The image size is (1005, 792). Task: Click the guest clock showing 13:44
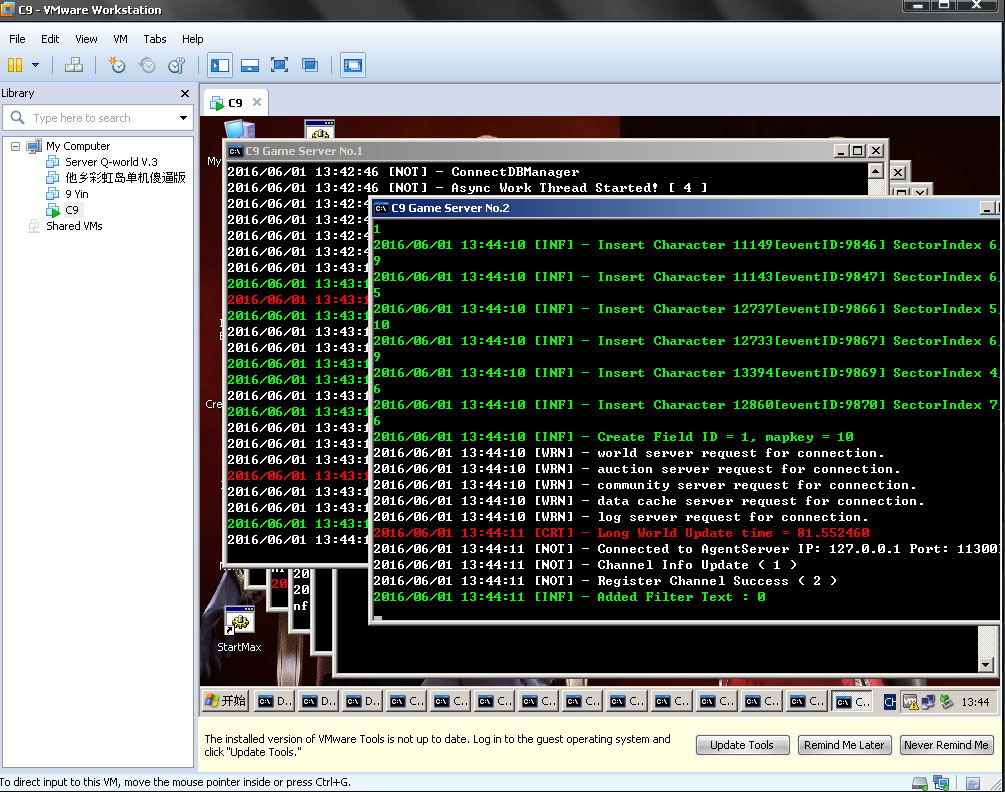tap(975, 702)
